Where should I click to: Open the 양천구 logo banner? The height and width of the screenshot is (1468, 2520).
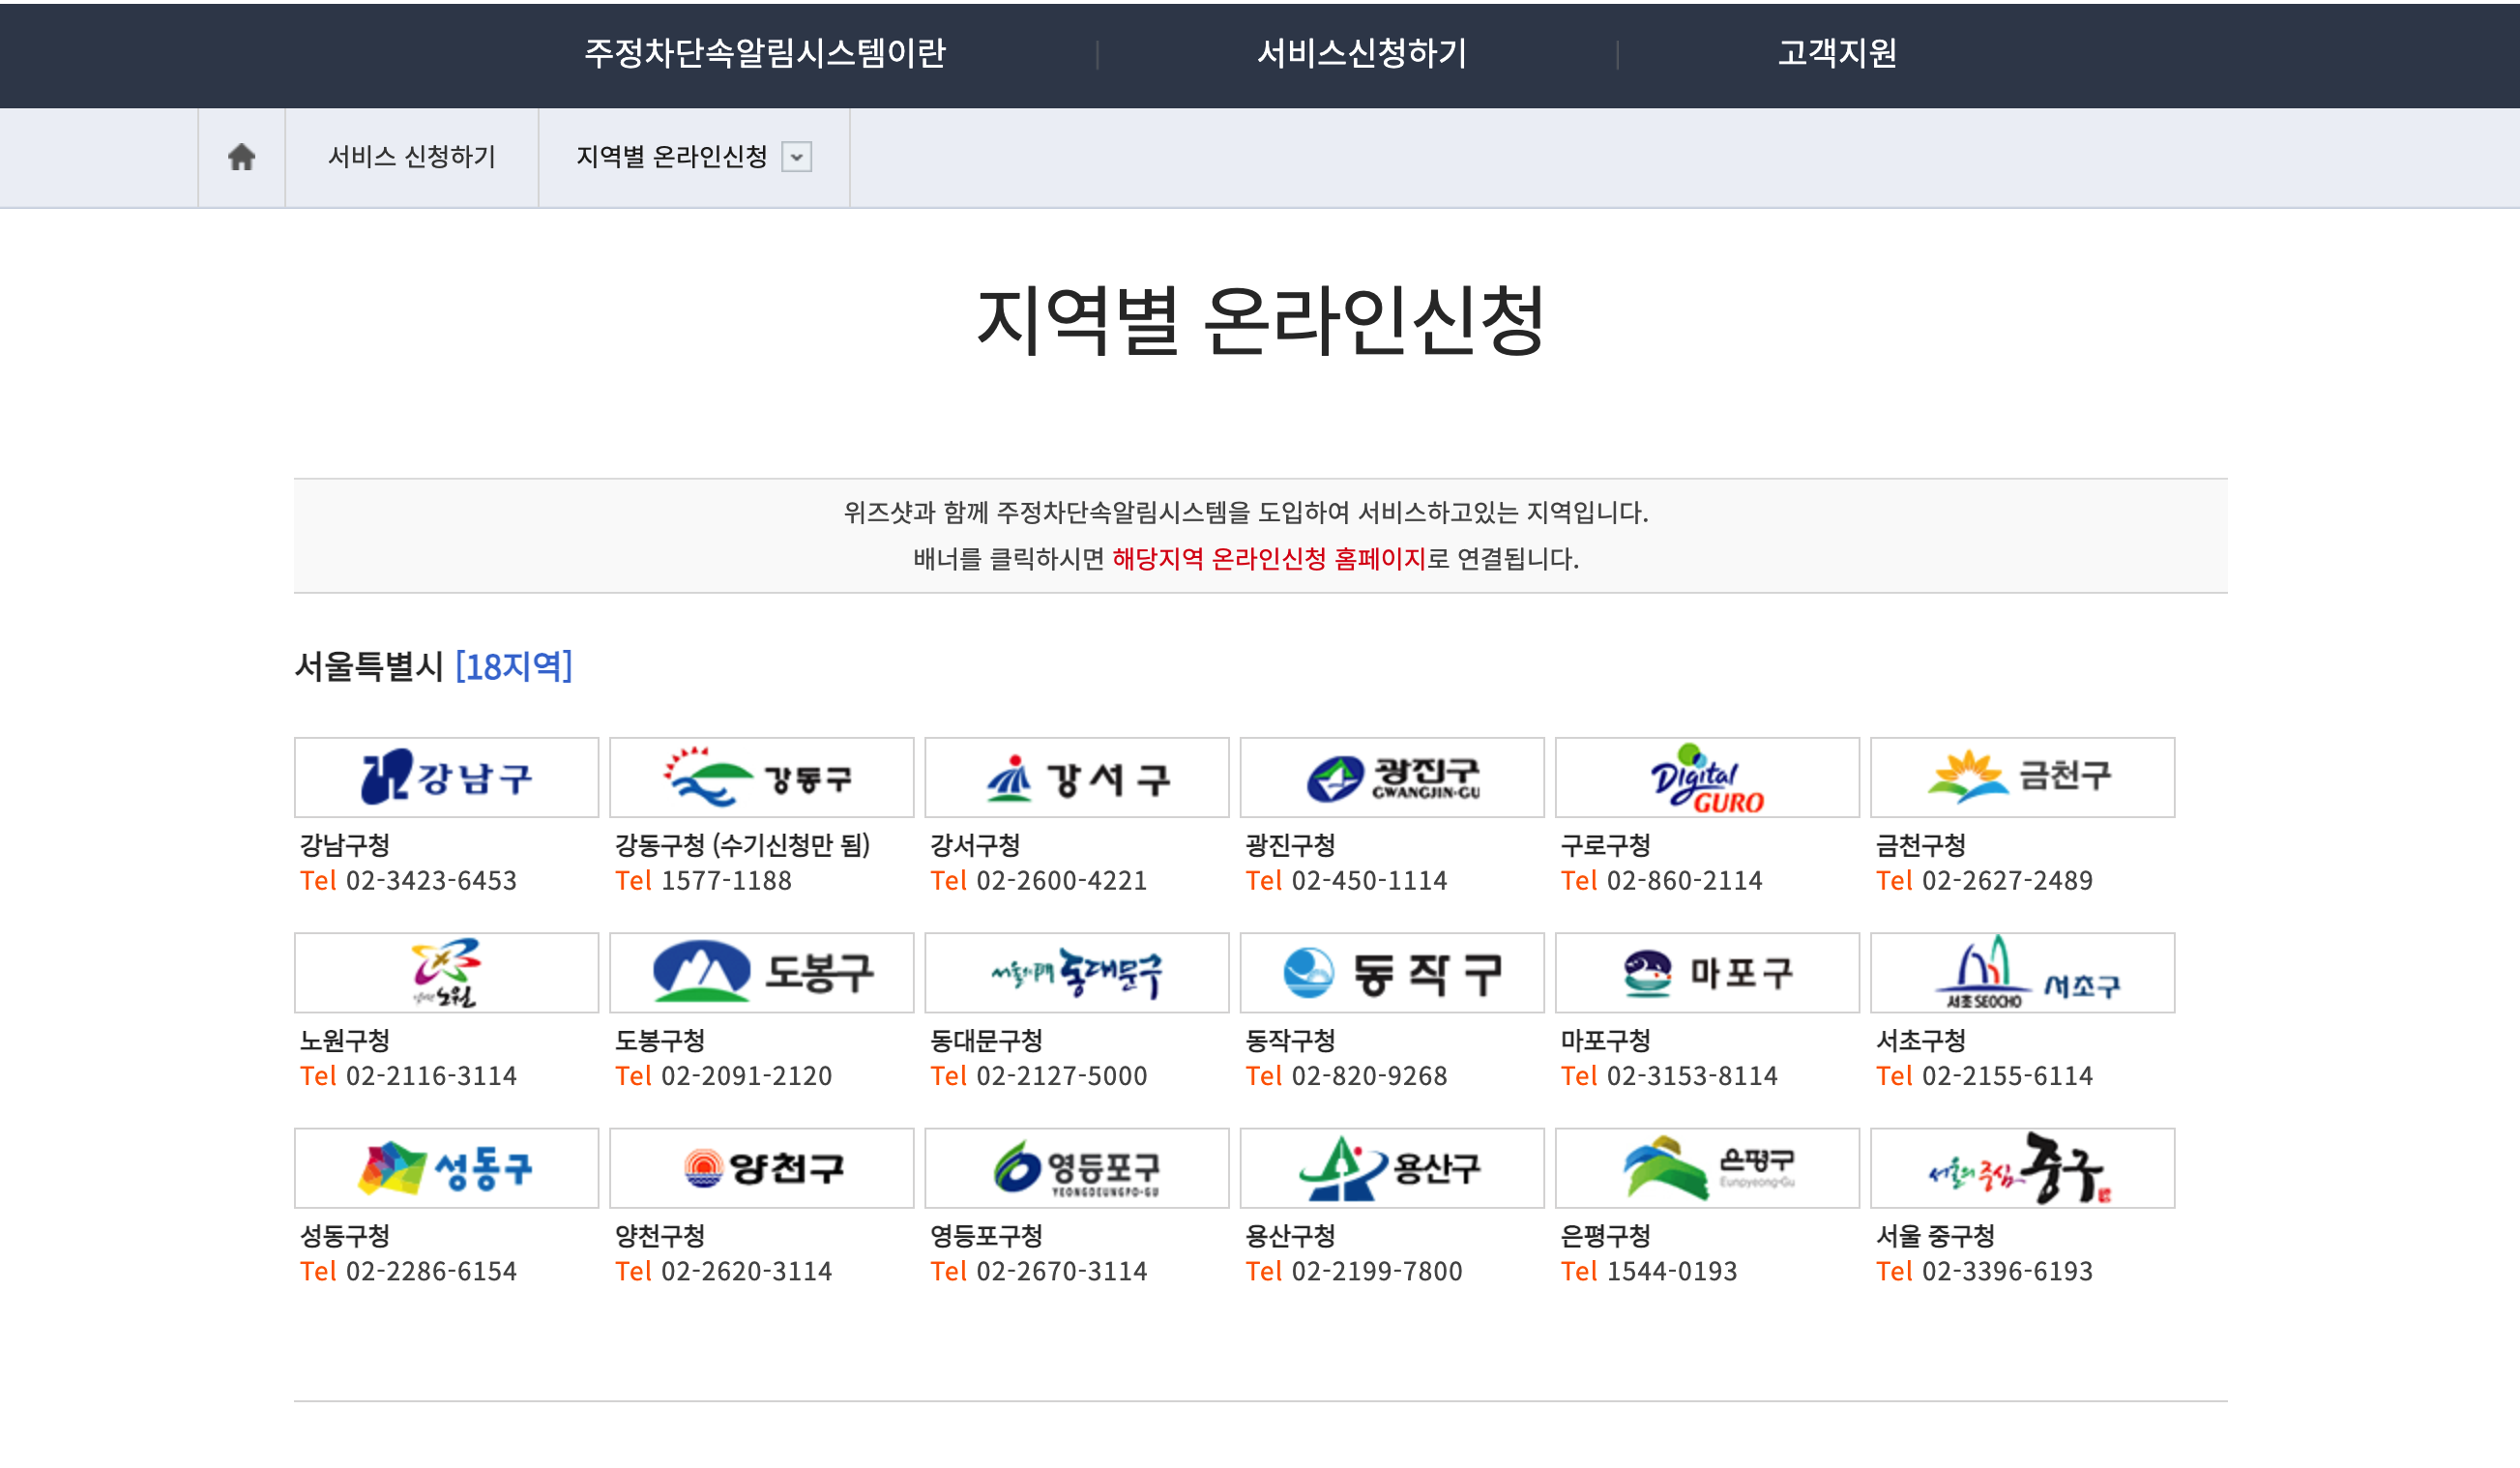pos(761,1168)
